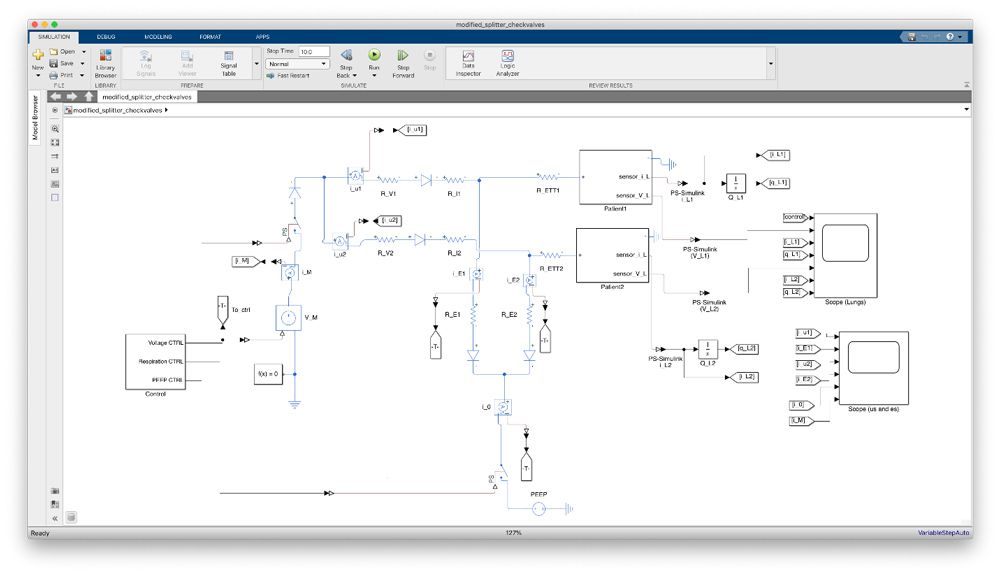Open the Library Browser

tap(105, 59)
